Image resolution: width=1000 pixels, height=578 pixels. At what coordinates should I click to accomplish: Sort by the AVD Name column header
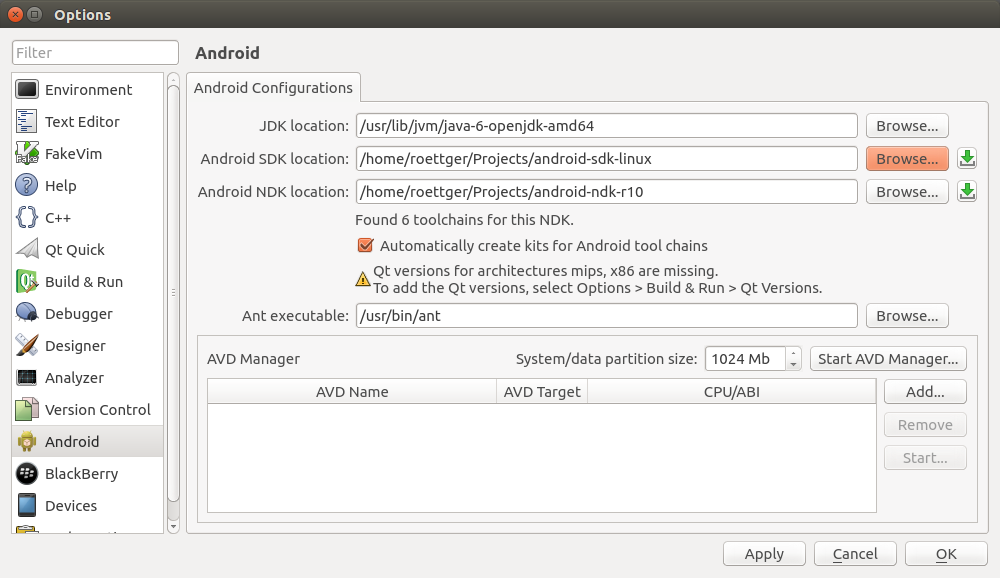coord(352,392)
